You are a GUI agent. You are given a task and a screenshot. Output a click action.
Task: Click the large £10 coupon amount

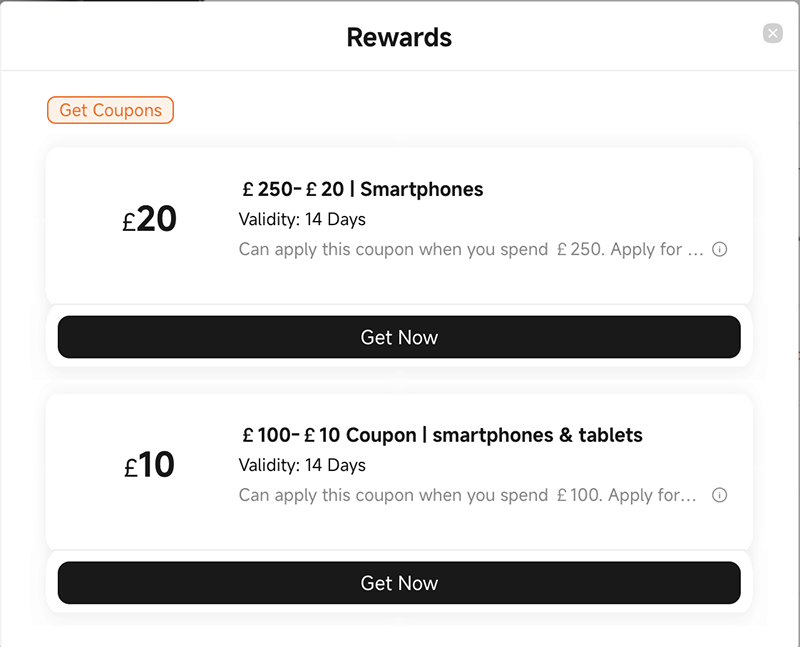click(149, 465)
